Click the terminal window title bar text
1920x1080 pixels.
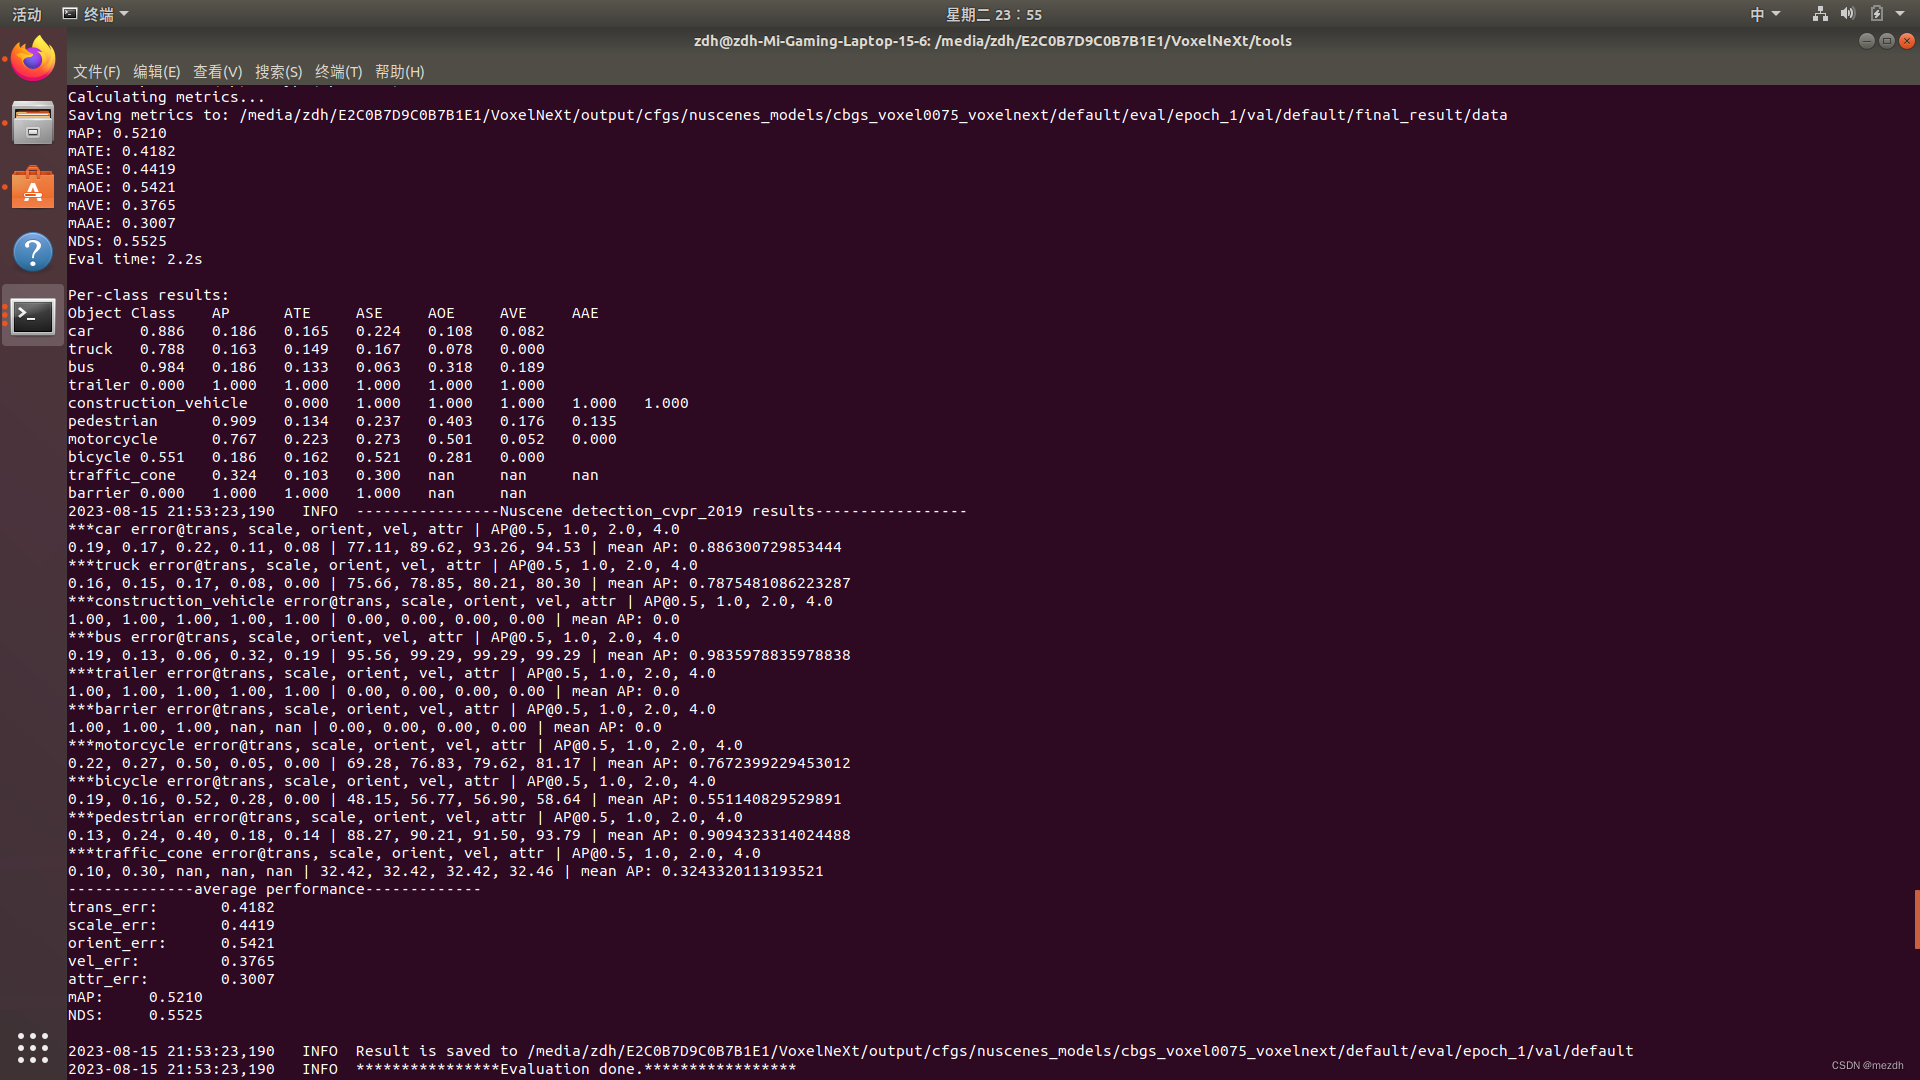[x=993, y=41]
